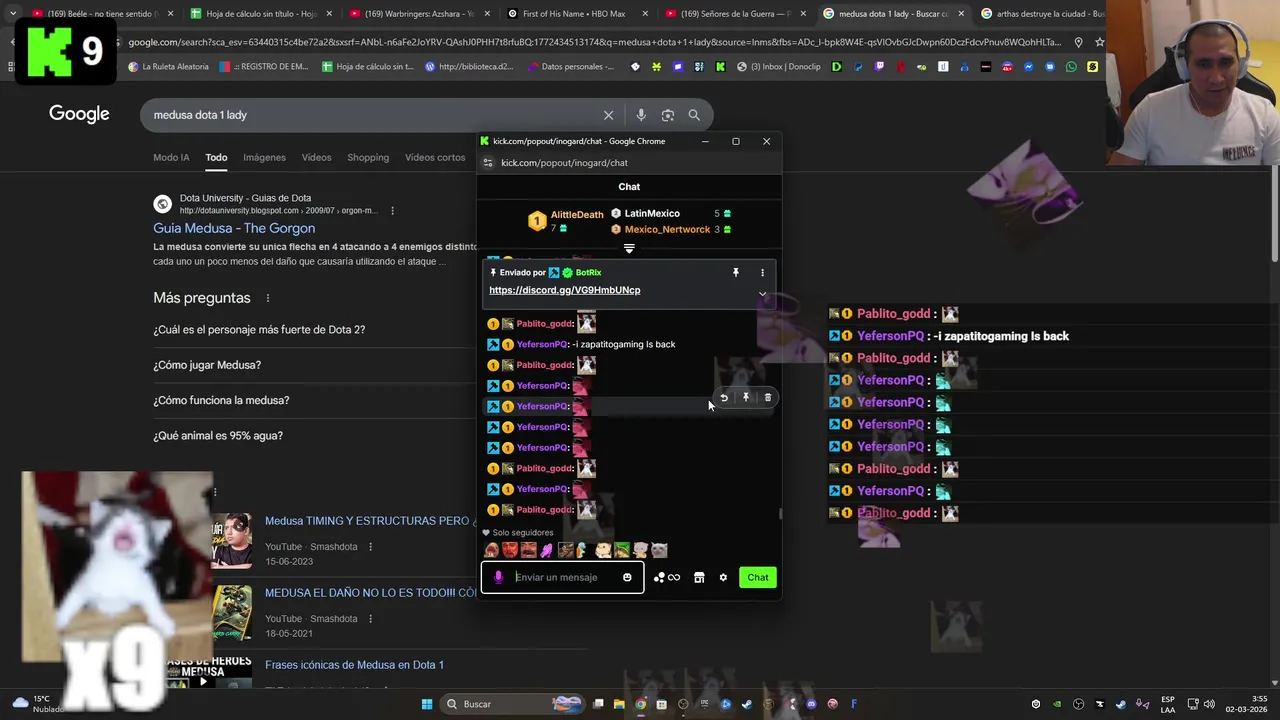
Task: Click purple microphone icon in chat input
Action: pos(498,577)
